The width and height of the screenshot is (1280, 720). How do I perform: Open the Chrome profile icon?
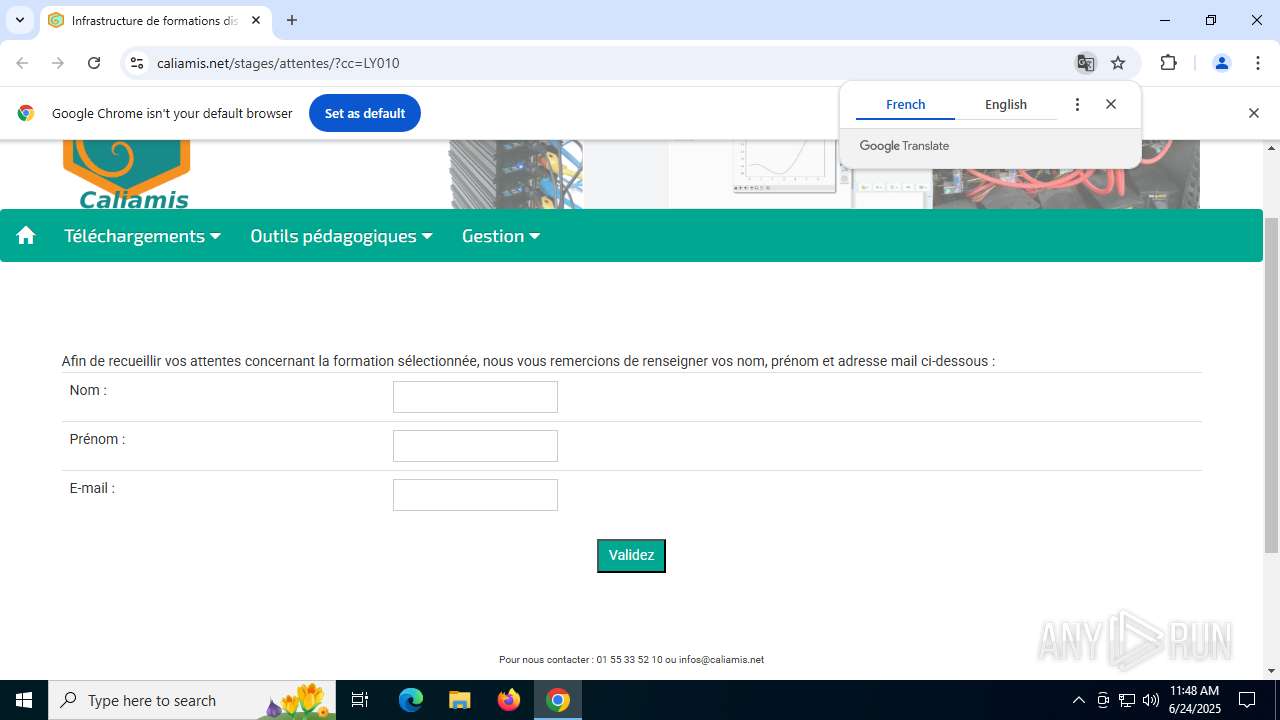tap(1221, 63)
